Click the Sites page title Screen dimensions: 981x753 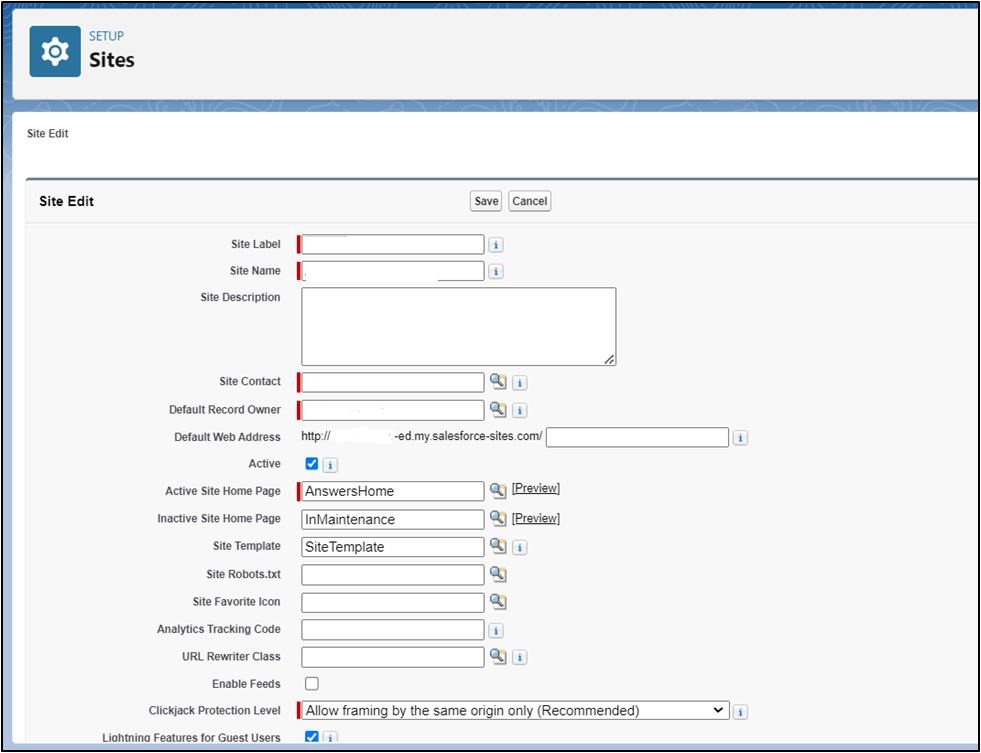pyautogui.click(x=111, y=60)
